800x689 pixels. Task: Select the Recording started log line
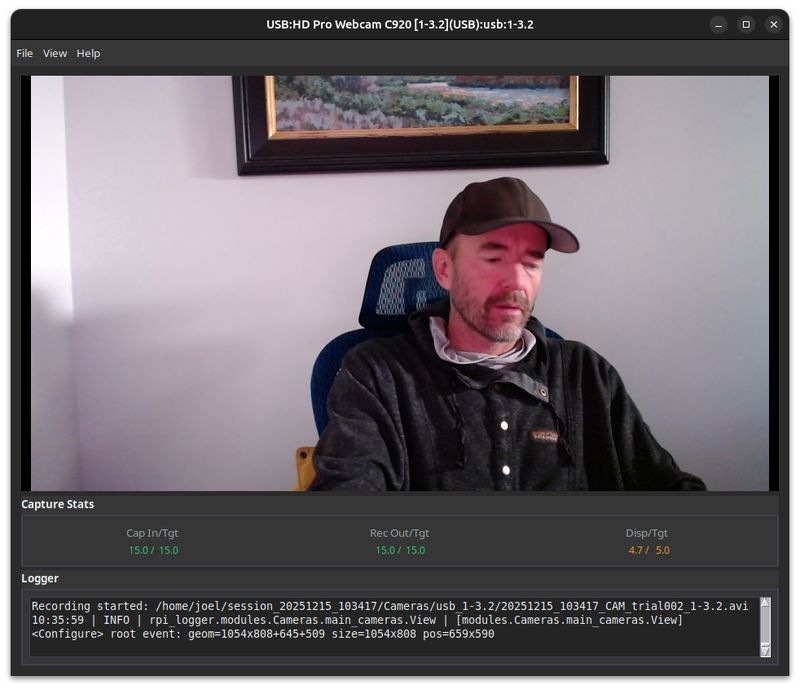300,604
